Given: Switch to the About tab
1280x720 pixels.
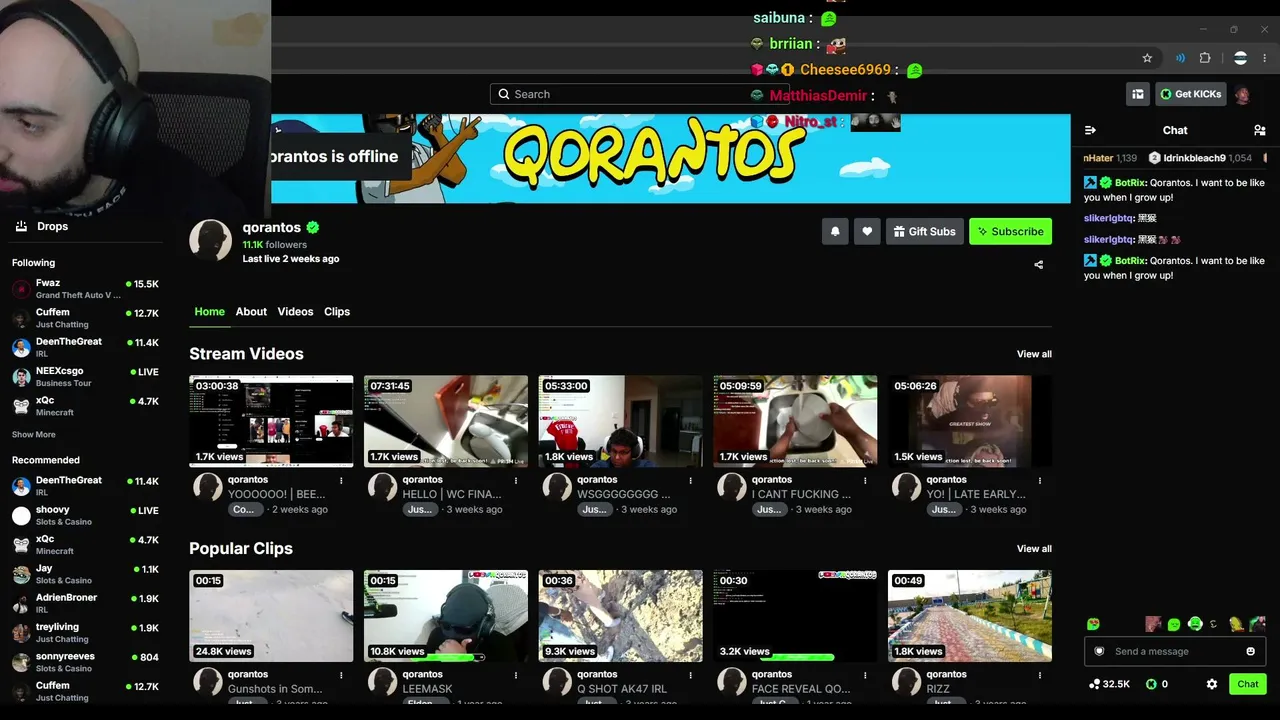Looking at the screenshot, I should coord(251,312).
